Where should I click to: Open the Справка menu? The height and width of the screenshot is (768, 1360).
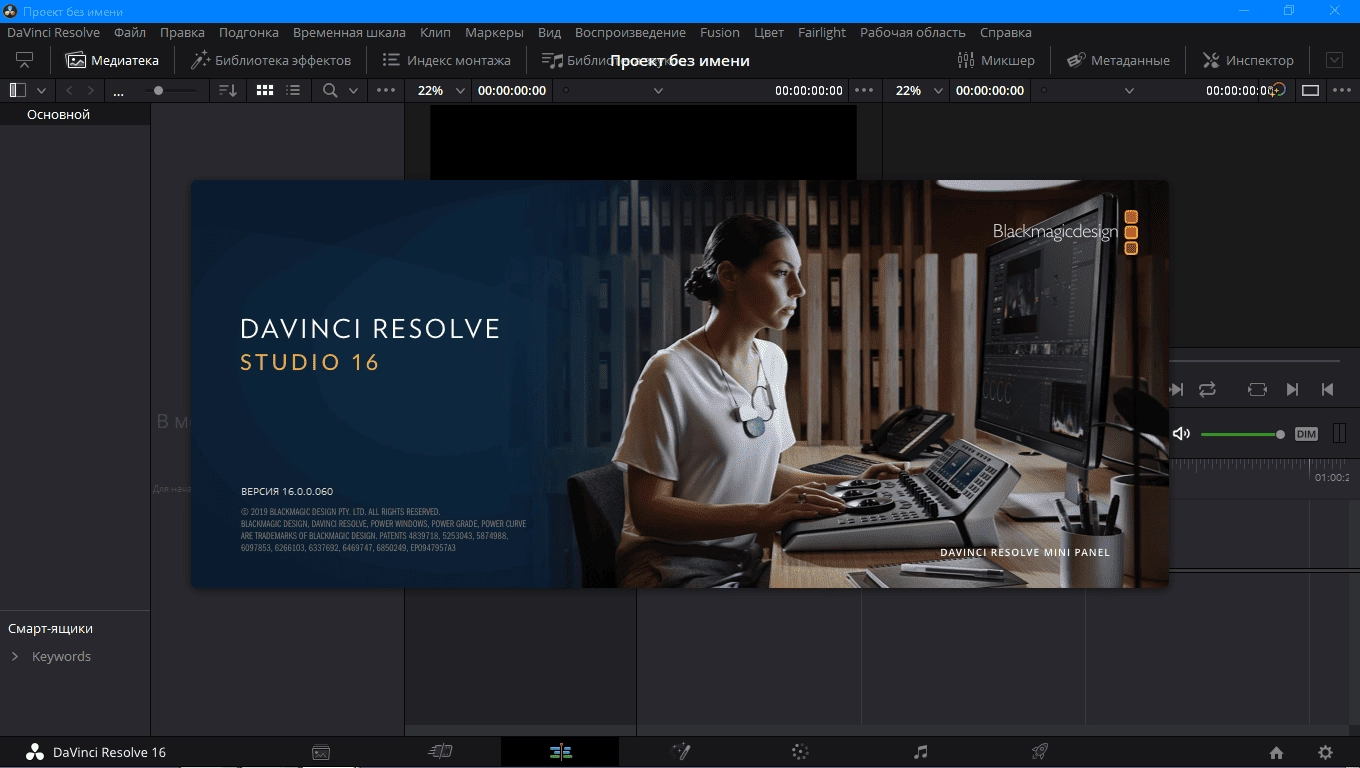click(x=1006, y=32)
